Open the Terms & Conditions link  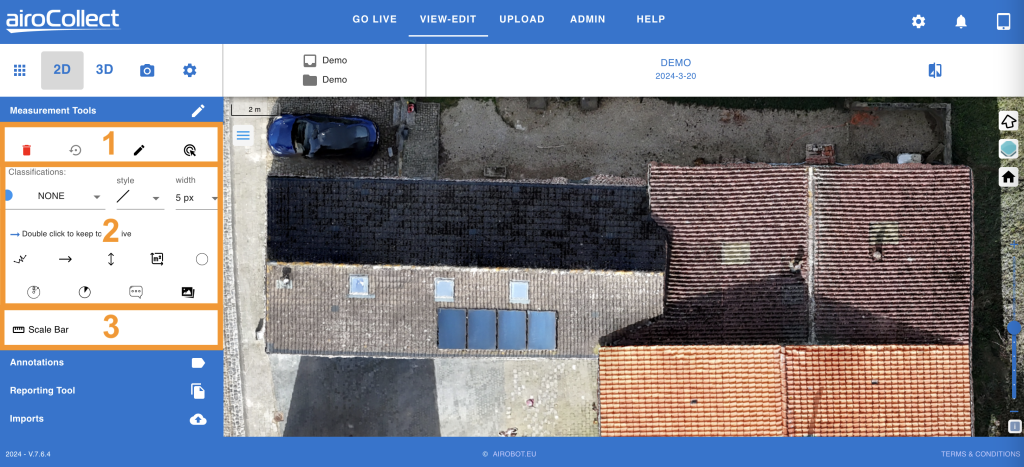coord(977,454)
